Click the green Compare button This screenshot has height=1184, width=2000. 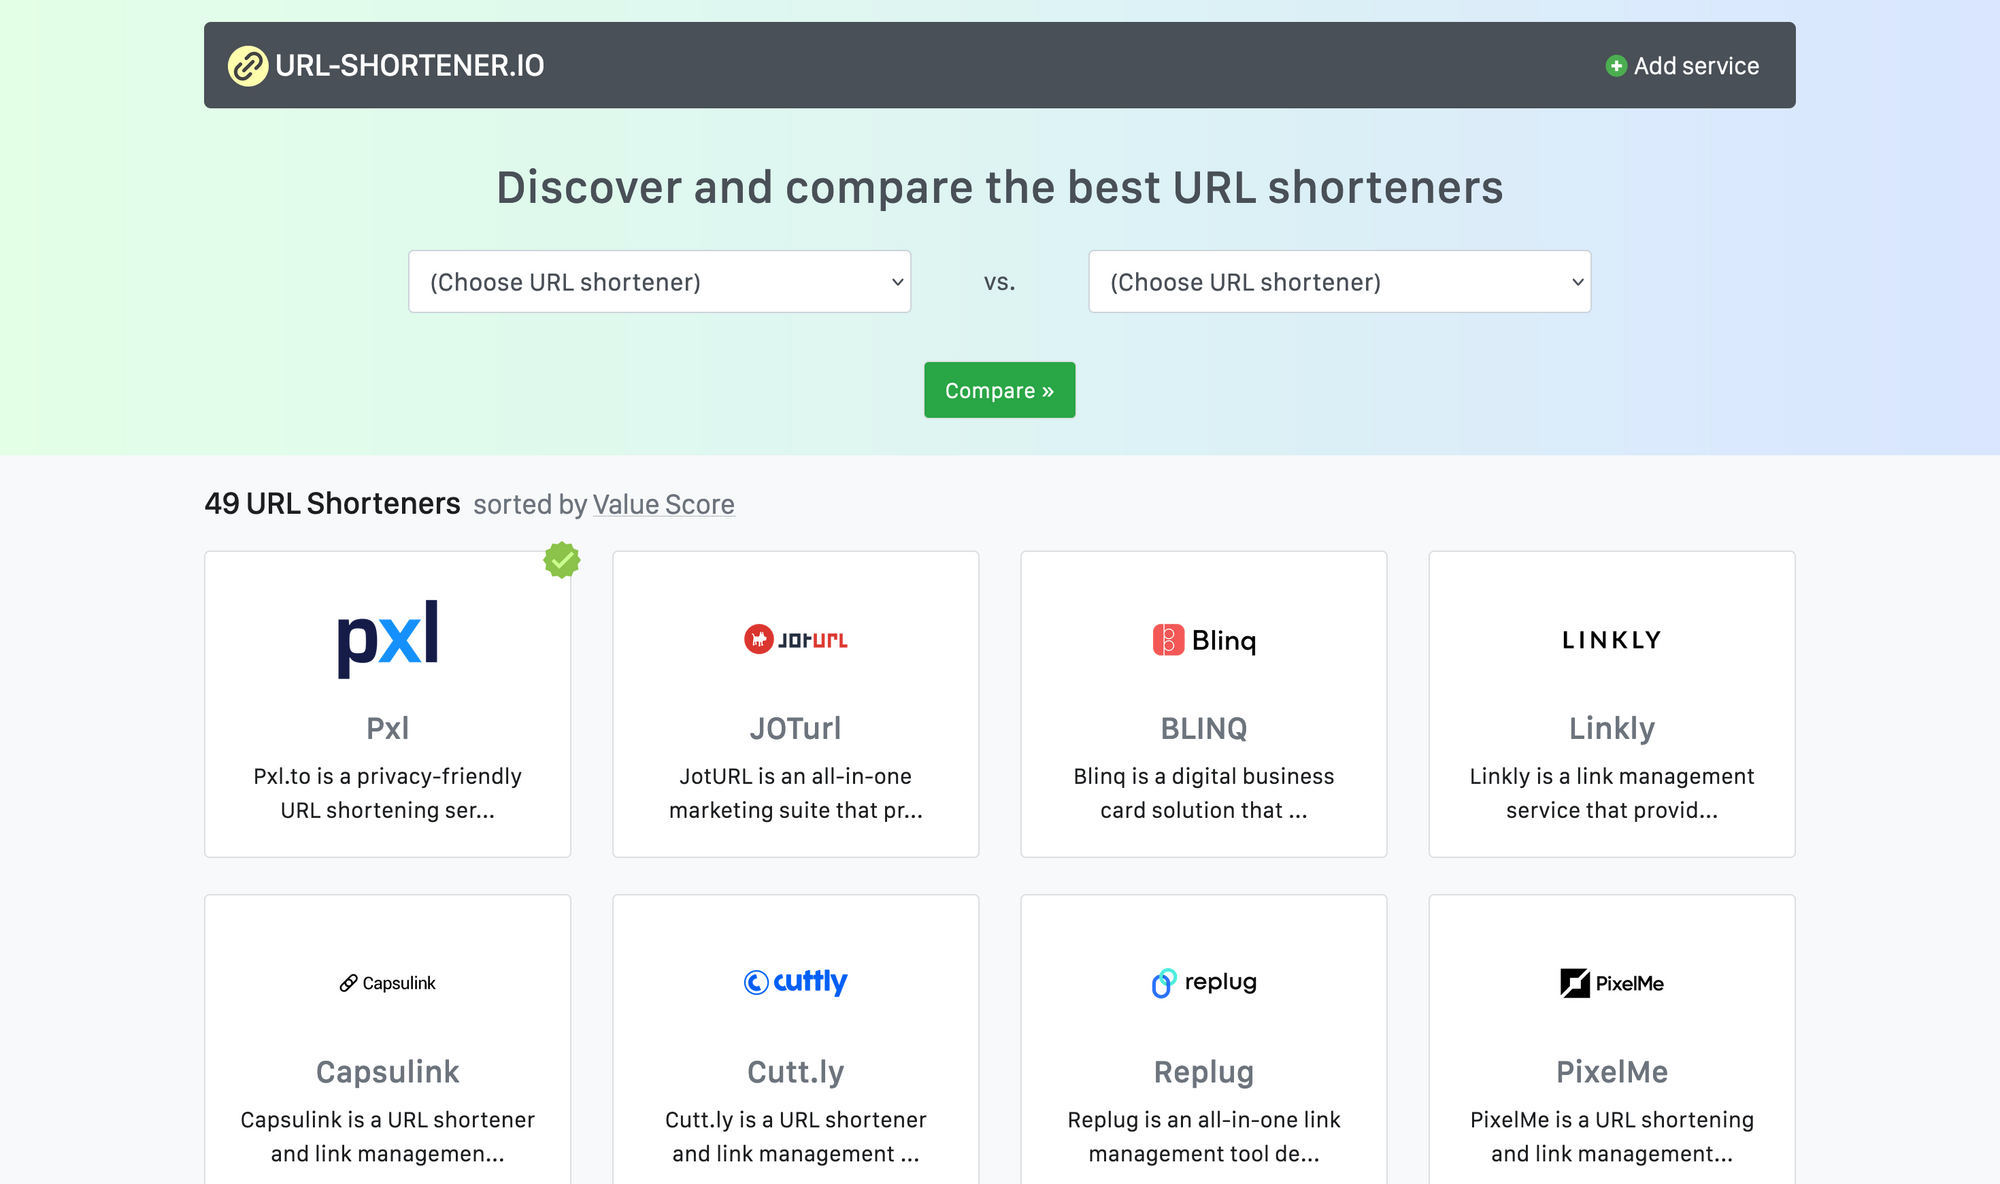point(1000,390)
